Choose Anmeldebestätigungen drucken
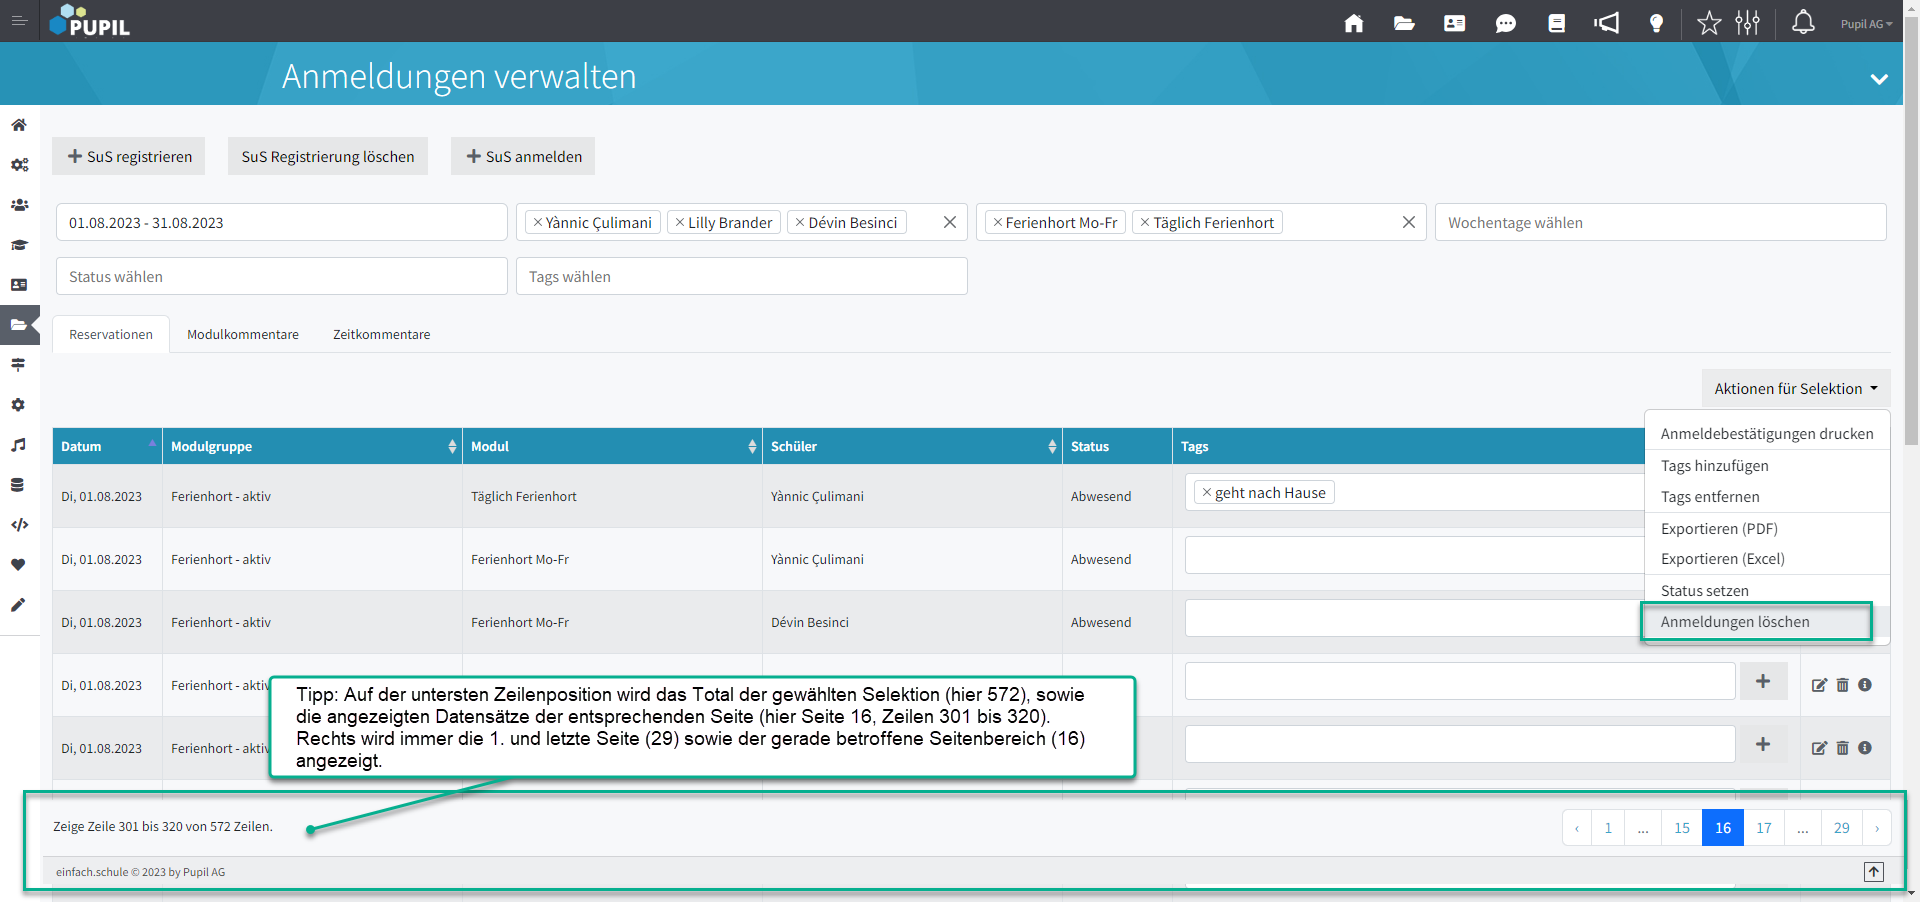Image resolution: width=1920 pixels, height=902 pixels. coord(1767,433)
